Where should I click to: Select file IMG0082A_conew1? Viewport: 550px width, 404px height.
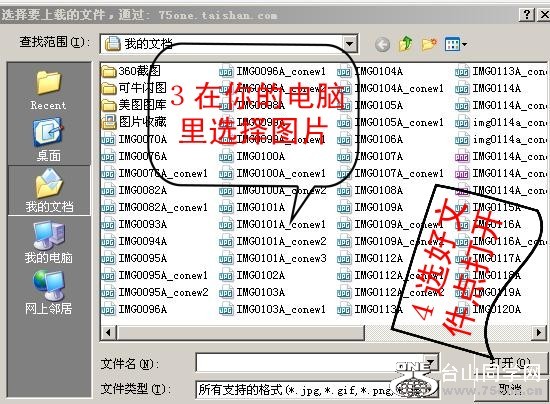click(x=154, y=207)
